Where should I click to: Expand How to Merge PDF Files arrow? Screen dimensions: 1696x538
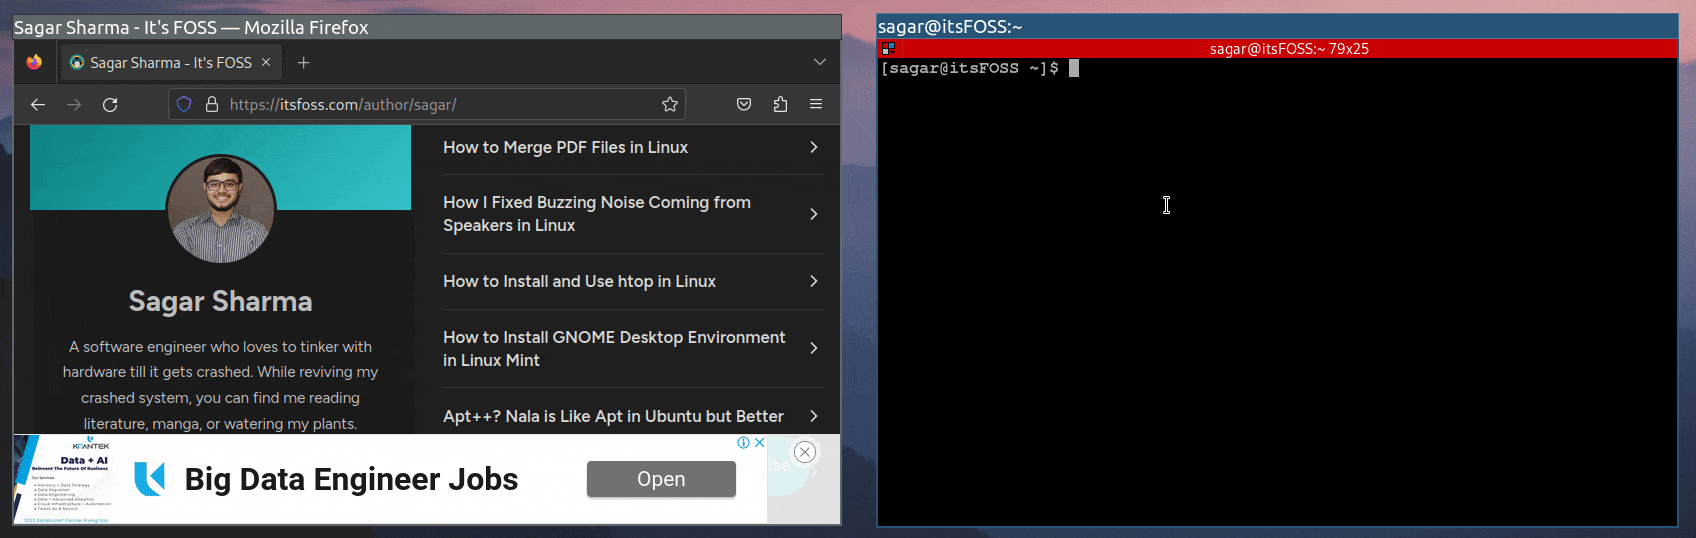(813, 147)
